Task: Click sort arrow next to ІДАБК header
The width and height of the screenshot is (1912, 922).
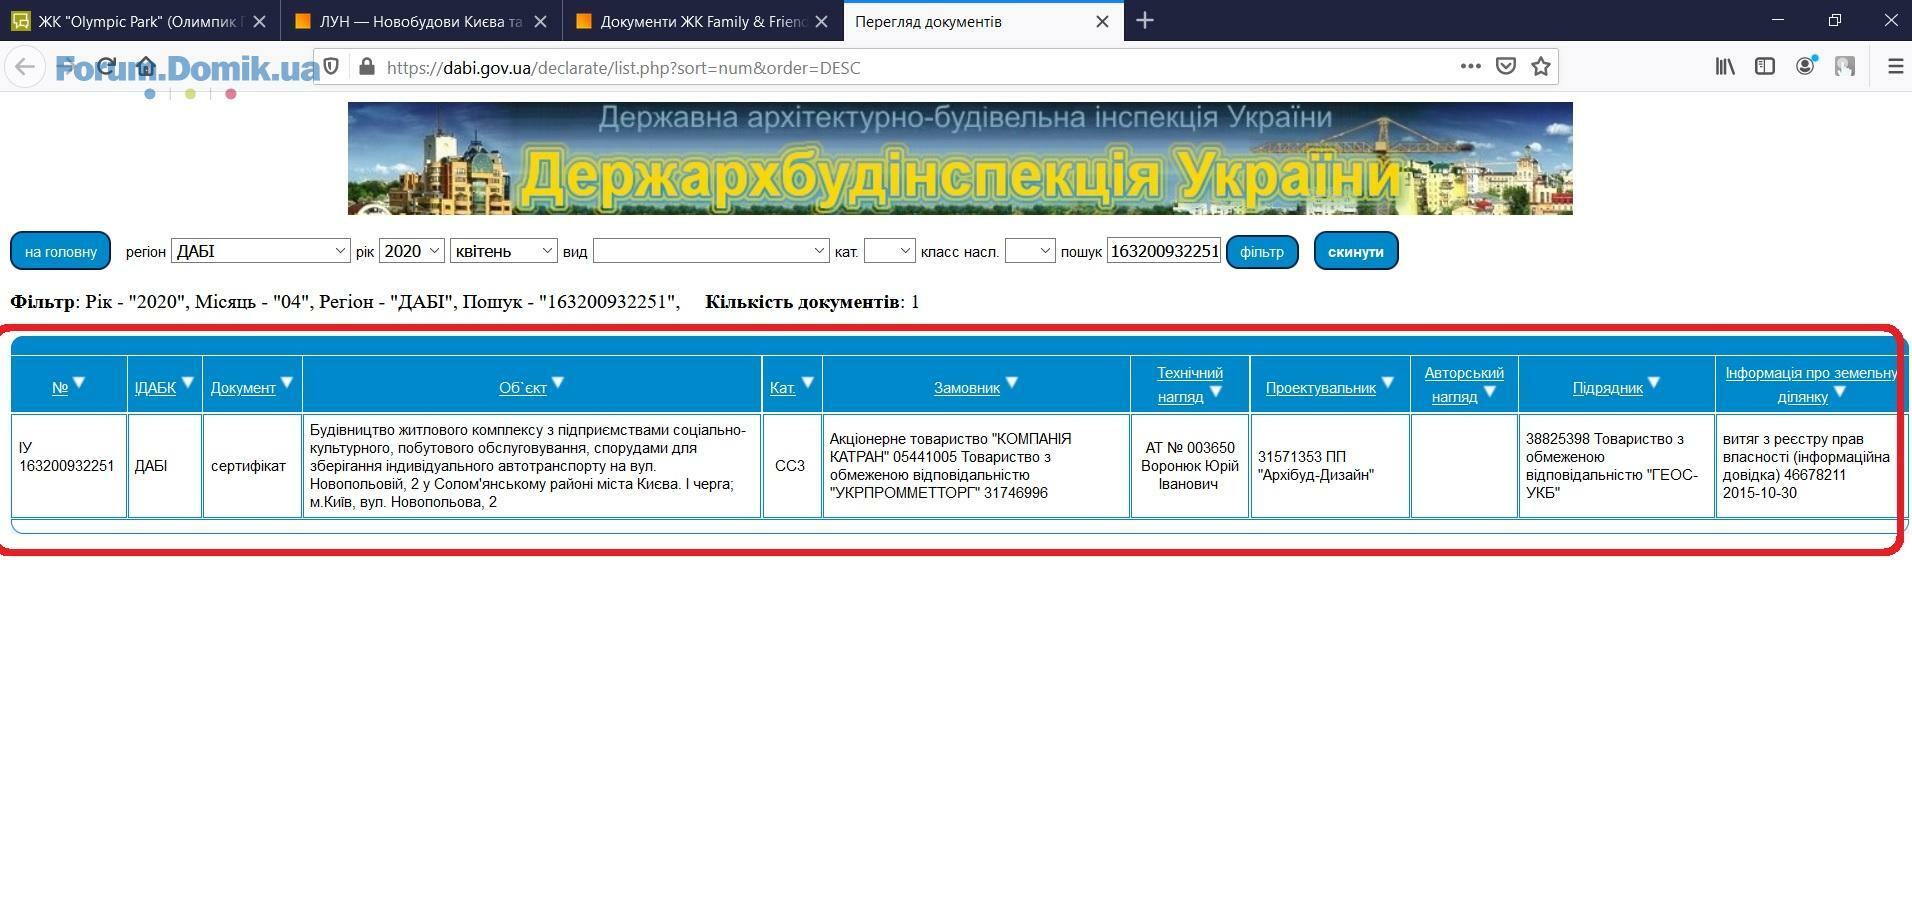Action: [x=187, y=382]
